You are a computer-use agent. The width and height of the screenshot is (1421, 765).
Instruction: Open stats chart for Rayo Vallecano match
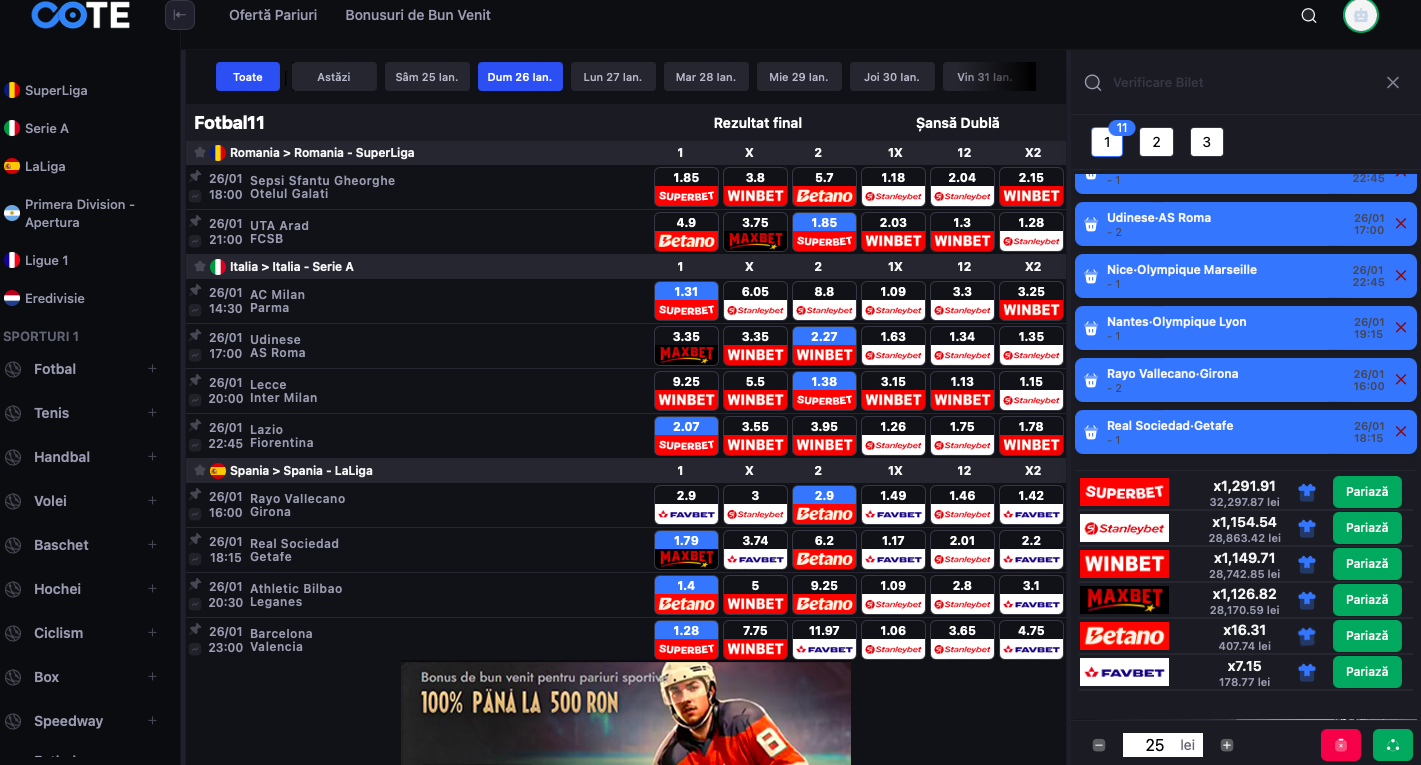coord(196,513)
